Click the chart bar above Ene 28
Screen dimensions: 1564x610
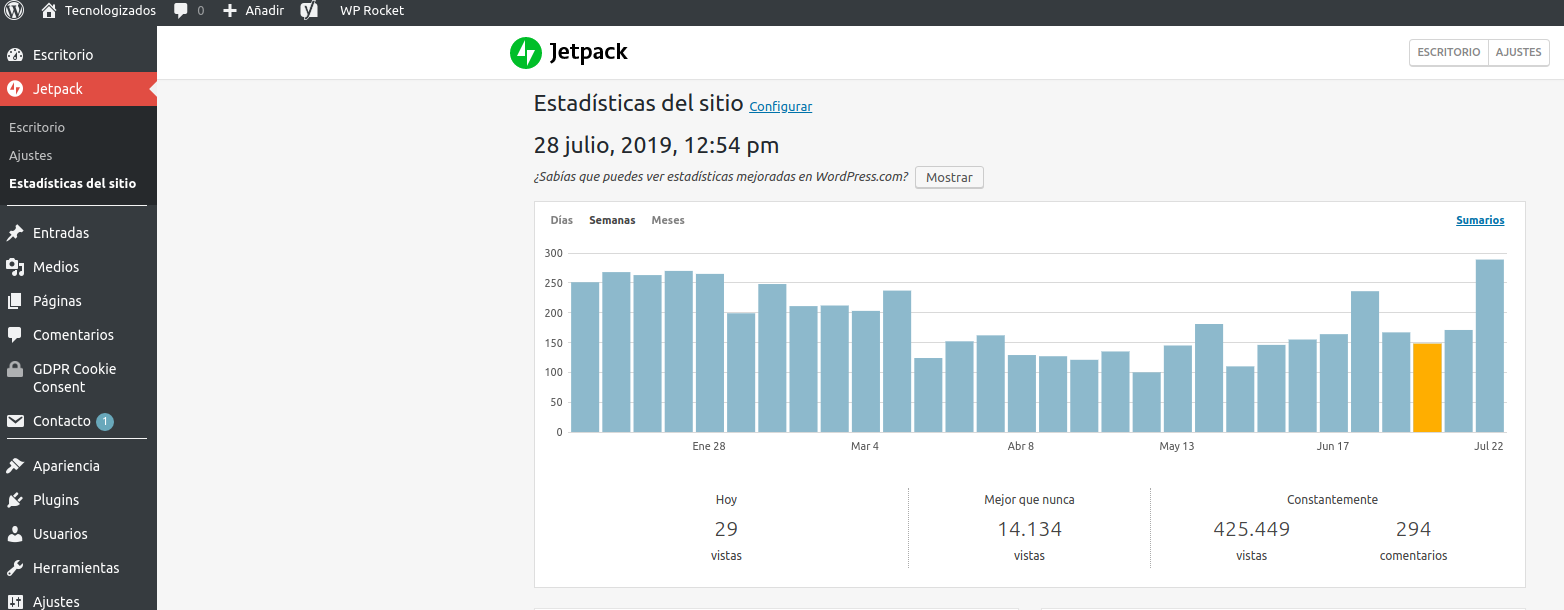709,353
